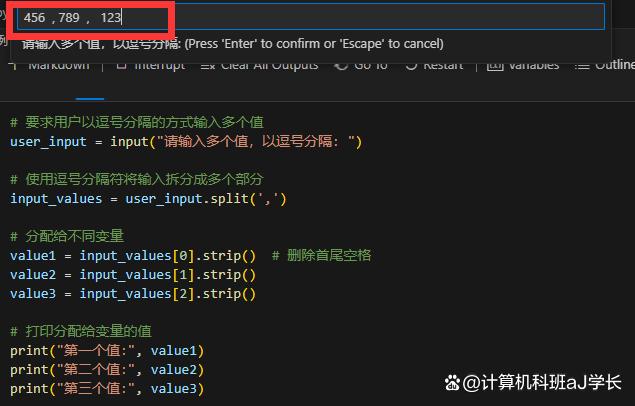Click the print("第二个值:", value2) line
The image size is (635, 406).
pos(107,369)
